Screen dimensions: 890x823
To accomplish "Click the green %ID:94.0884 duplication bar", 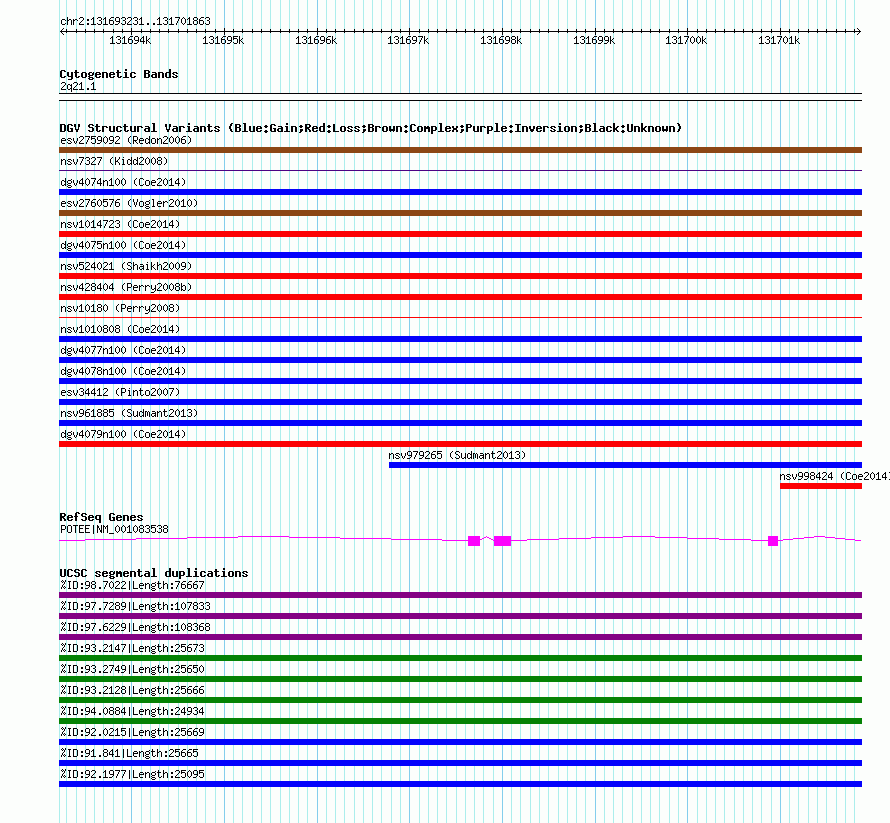I will 460,721.
